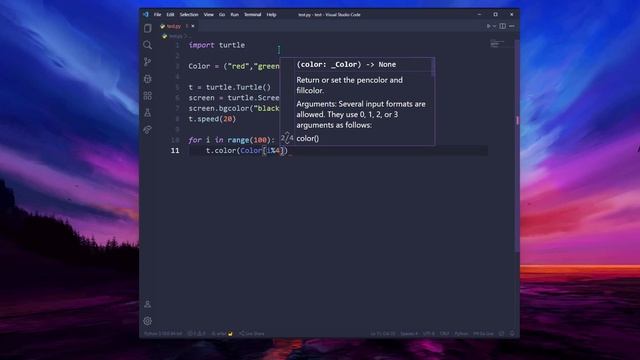Click the '(color: _Color) -> None' signature text
Viewport: 640px width, 360px height.
[346, 64]
